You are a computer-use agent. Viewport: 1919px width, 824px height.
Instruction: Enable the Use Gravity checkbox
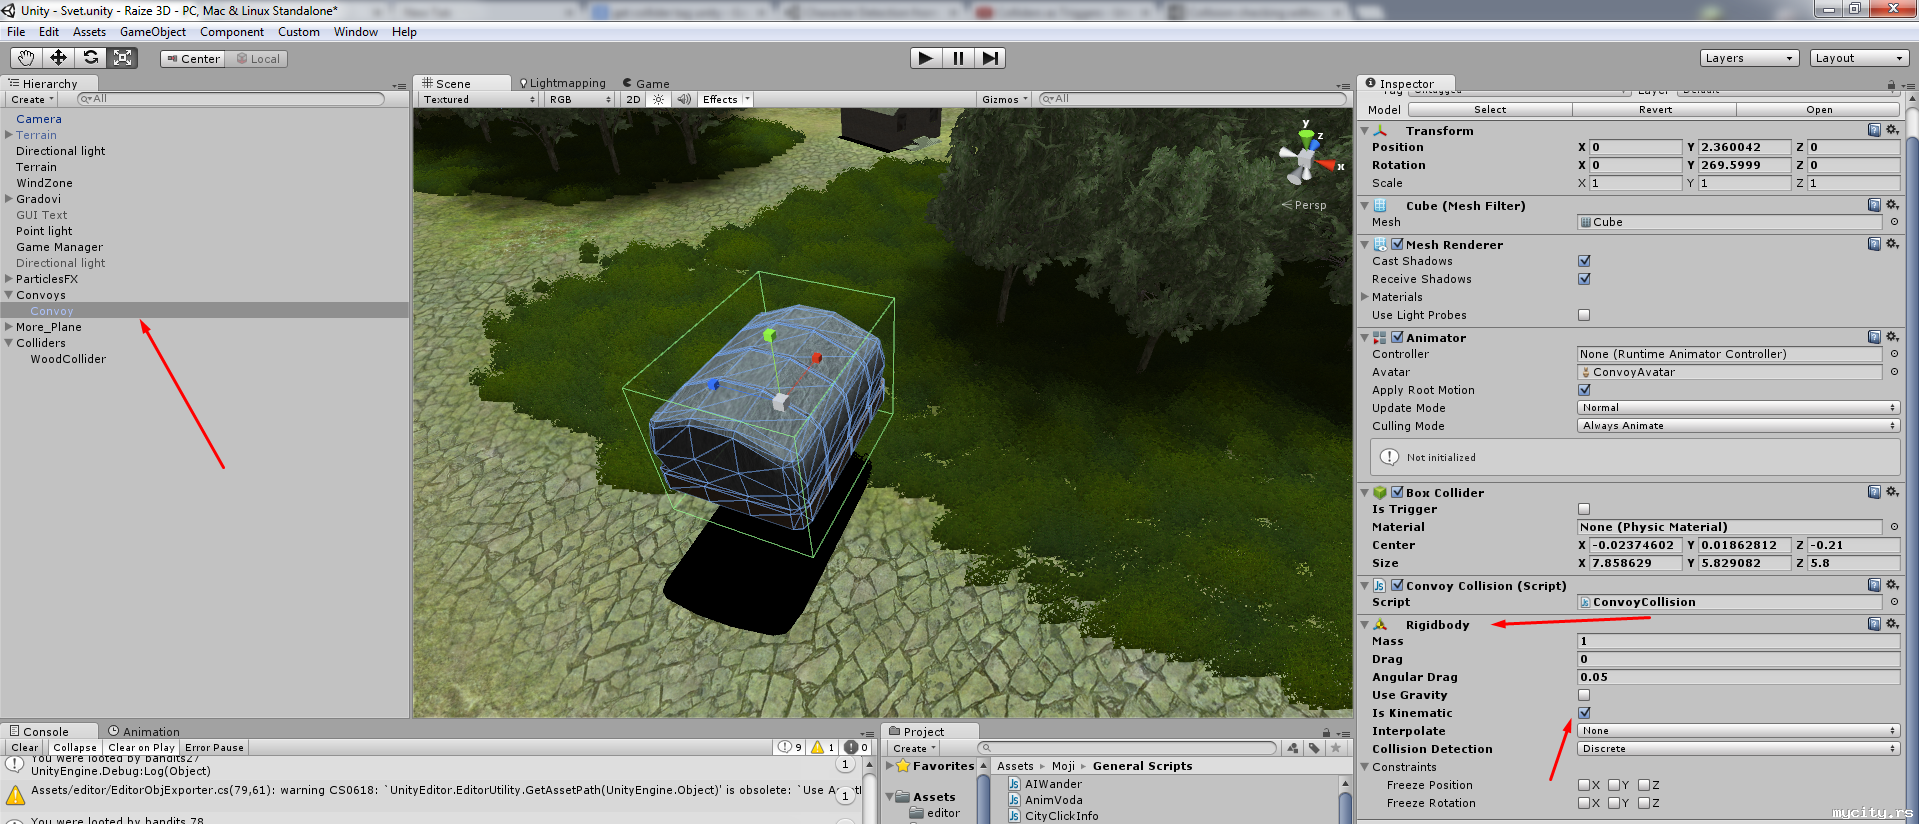click(1584, 695)
